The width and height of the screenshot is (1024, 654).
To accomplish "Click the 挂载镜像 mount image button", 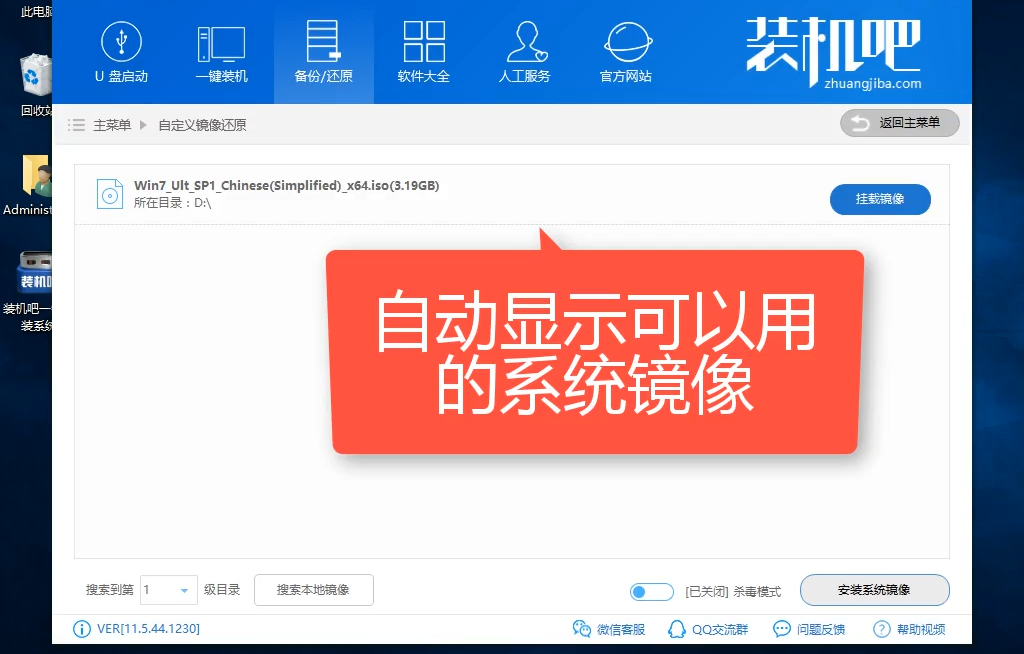I will point(880,199).
